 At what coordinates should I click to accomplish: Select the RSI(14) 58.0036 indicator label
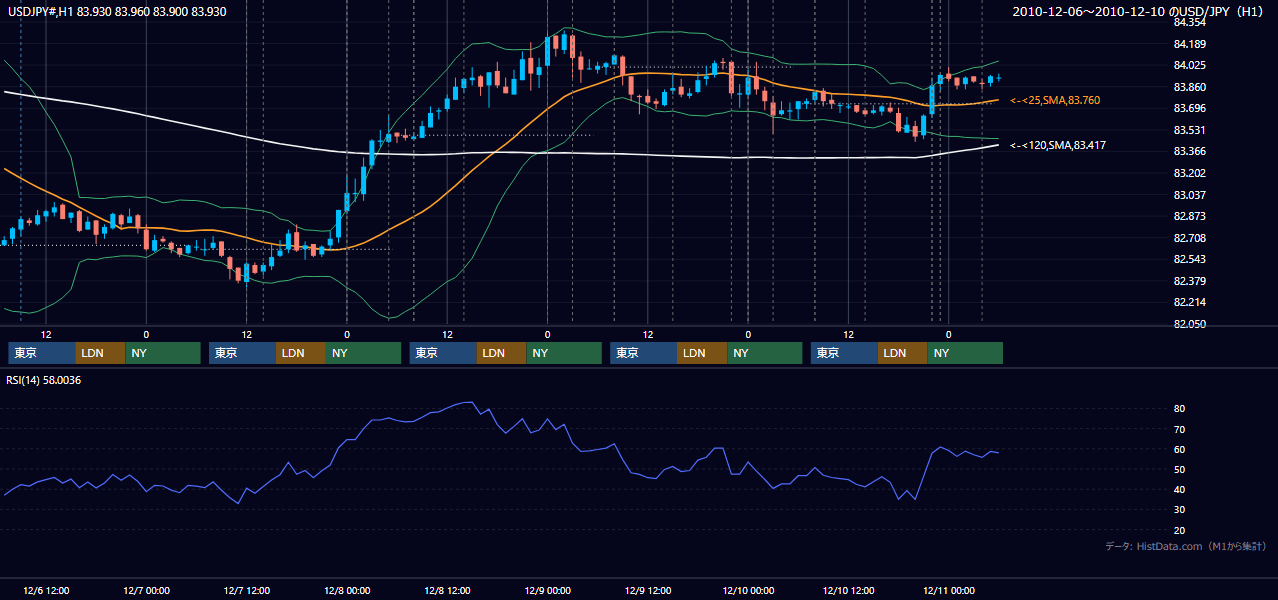click(x=43, y=380)
